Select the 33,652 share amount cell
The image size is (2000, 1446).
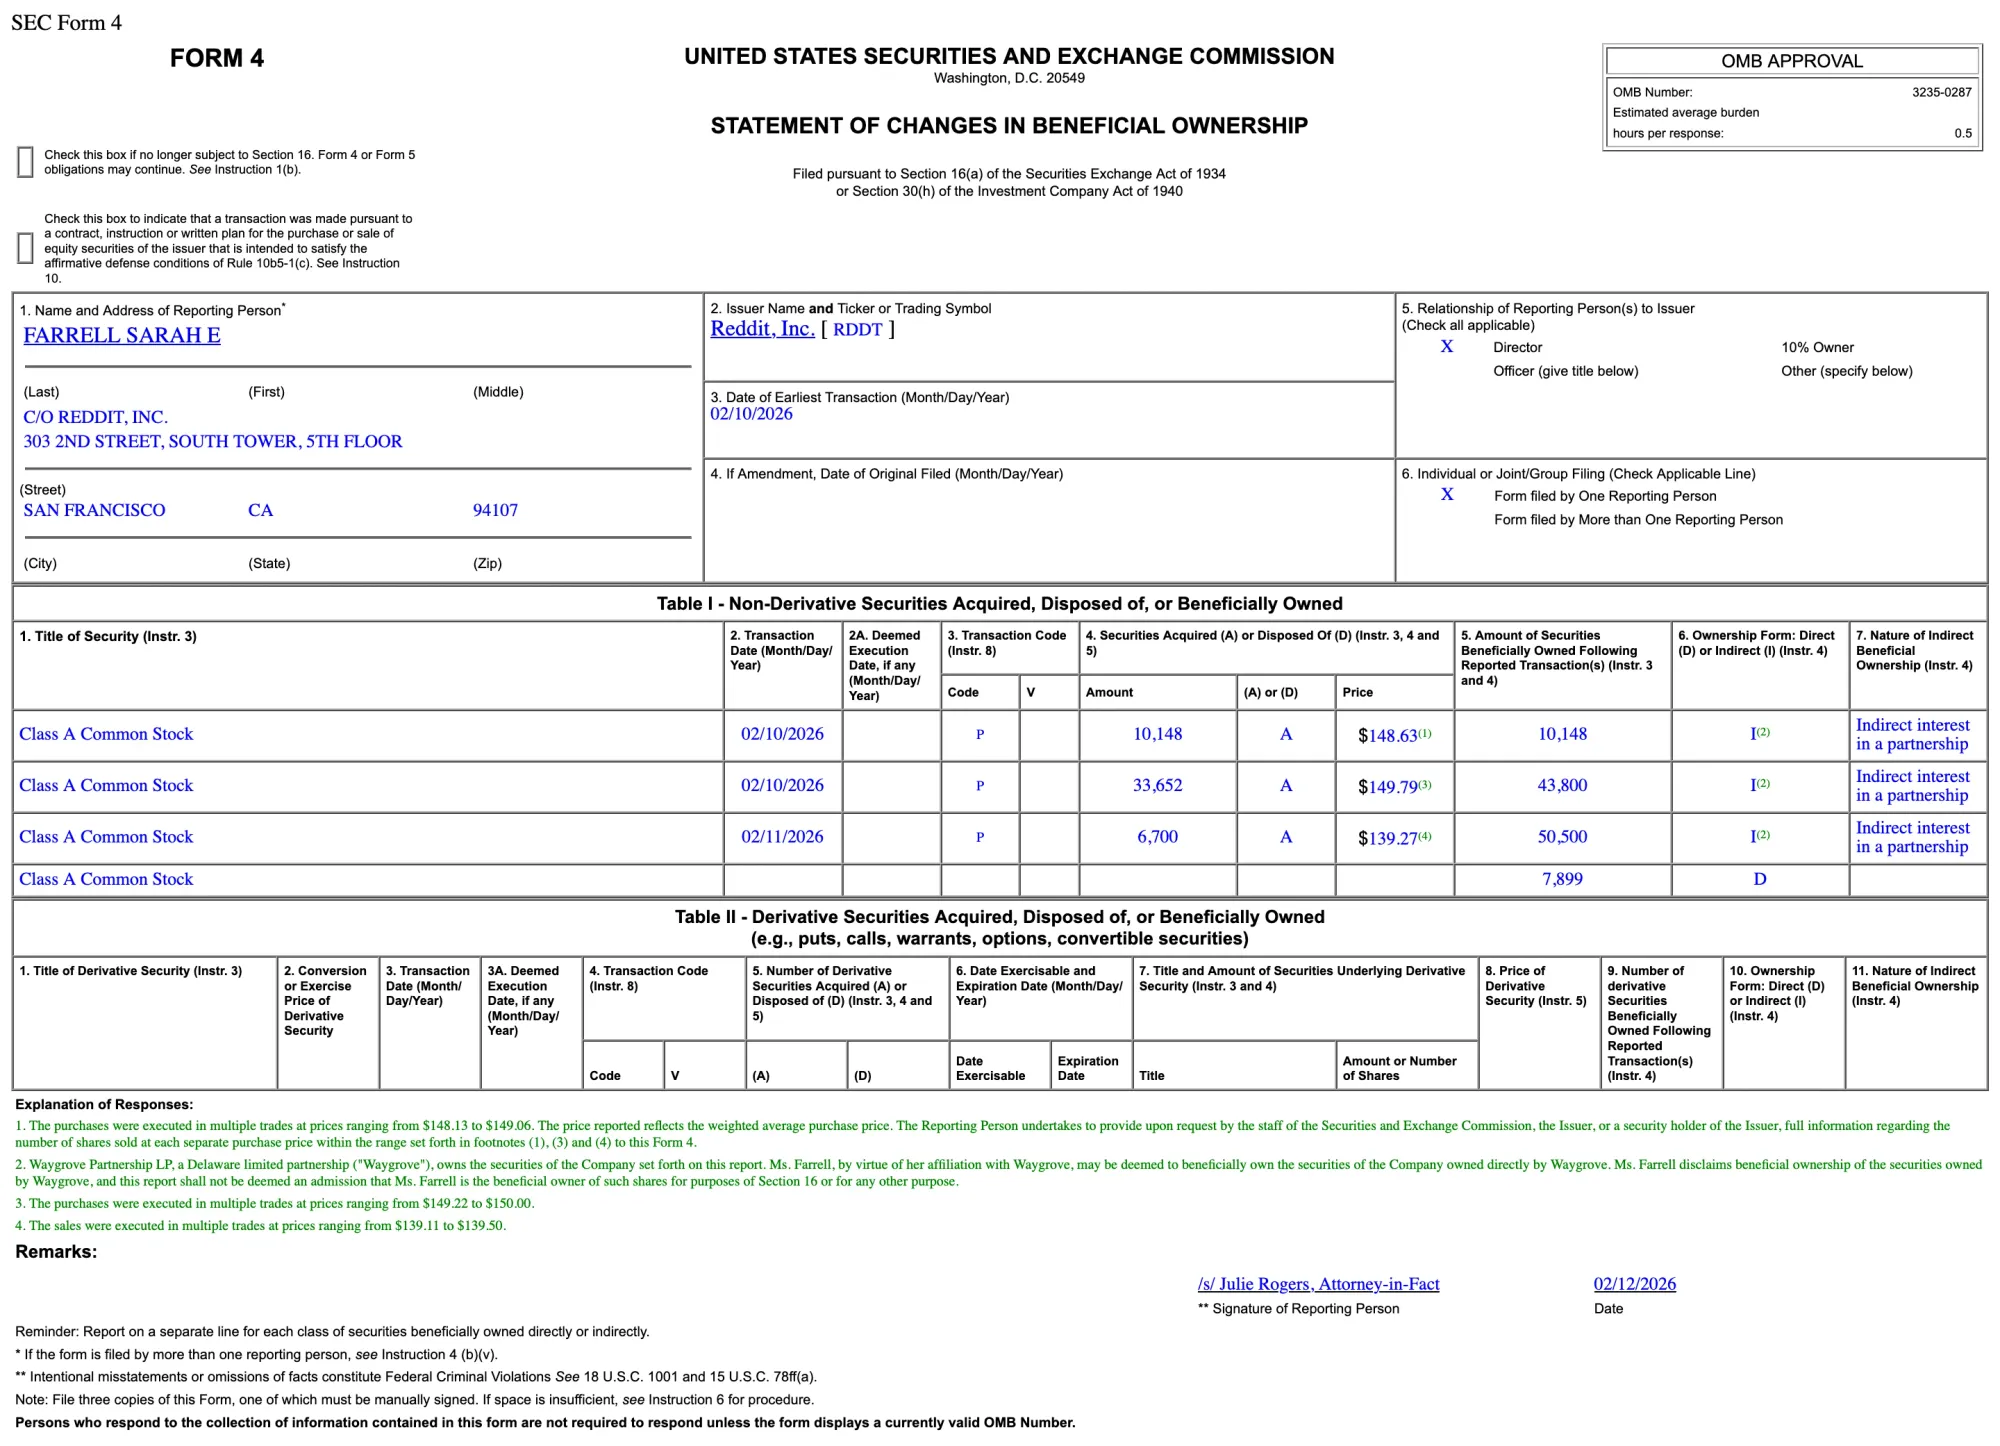(1157, 786)
